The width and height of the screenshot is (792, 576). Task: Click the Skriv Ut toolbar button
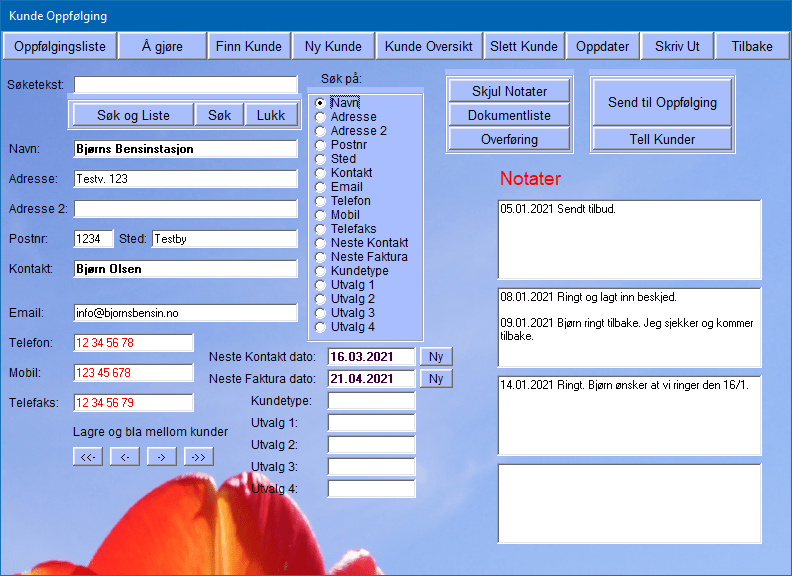pos(677,47)
